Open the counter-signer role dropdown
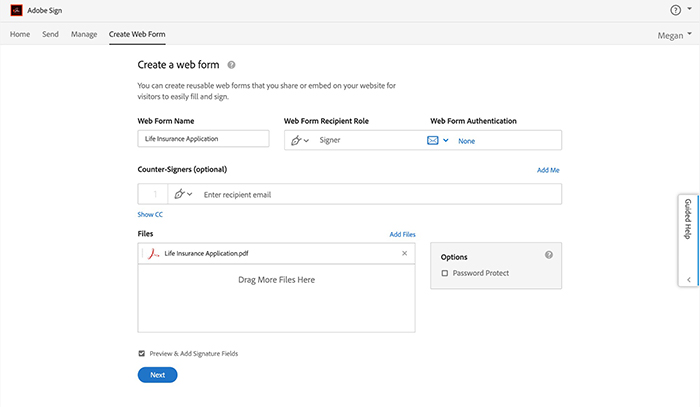This screenshot has width=700, height=407. pyautogui.click(x=183, y=194)
